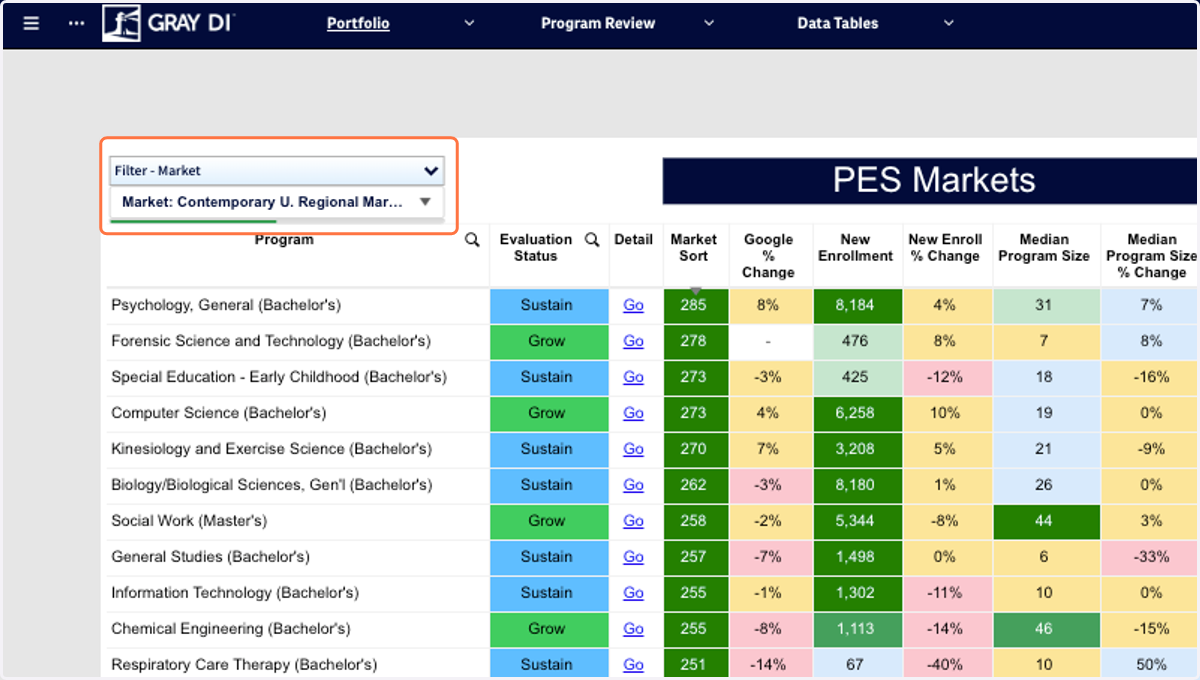Image resolution: width=1200 pixels, height=680 pixels.
Task: Expand the Data Tables chevron
Action: 949,23
